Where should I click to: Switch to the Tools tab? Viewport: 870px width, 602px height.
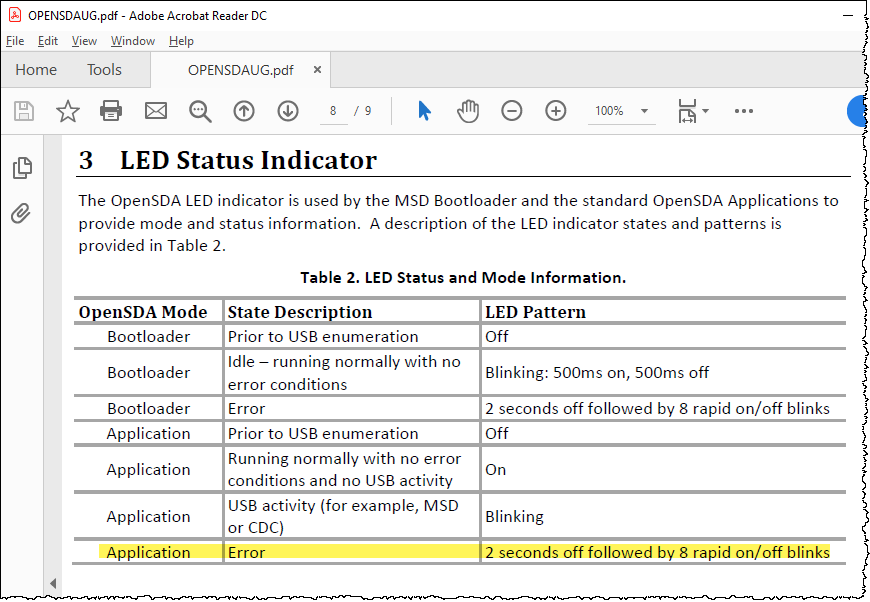(104, 70)
